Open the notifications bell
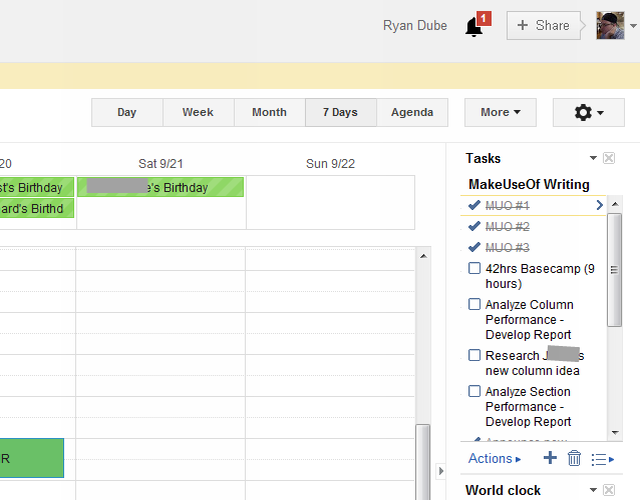Viewport: 640px width, 500px height. [x=475, y=27]
